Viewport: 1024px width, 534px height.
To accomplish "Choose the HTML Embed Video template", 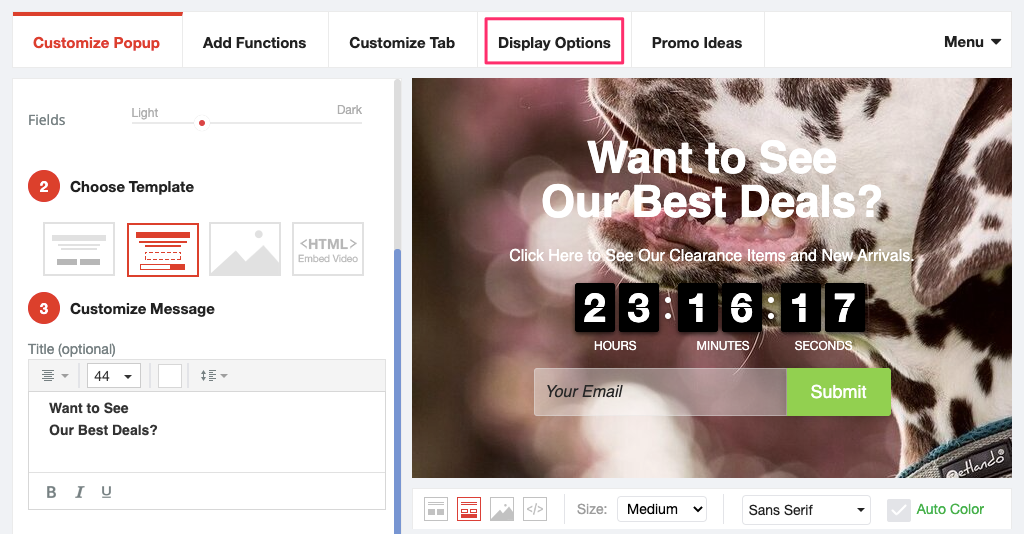I will [x=328, y=249].
